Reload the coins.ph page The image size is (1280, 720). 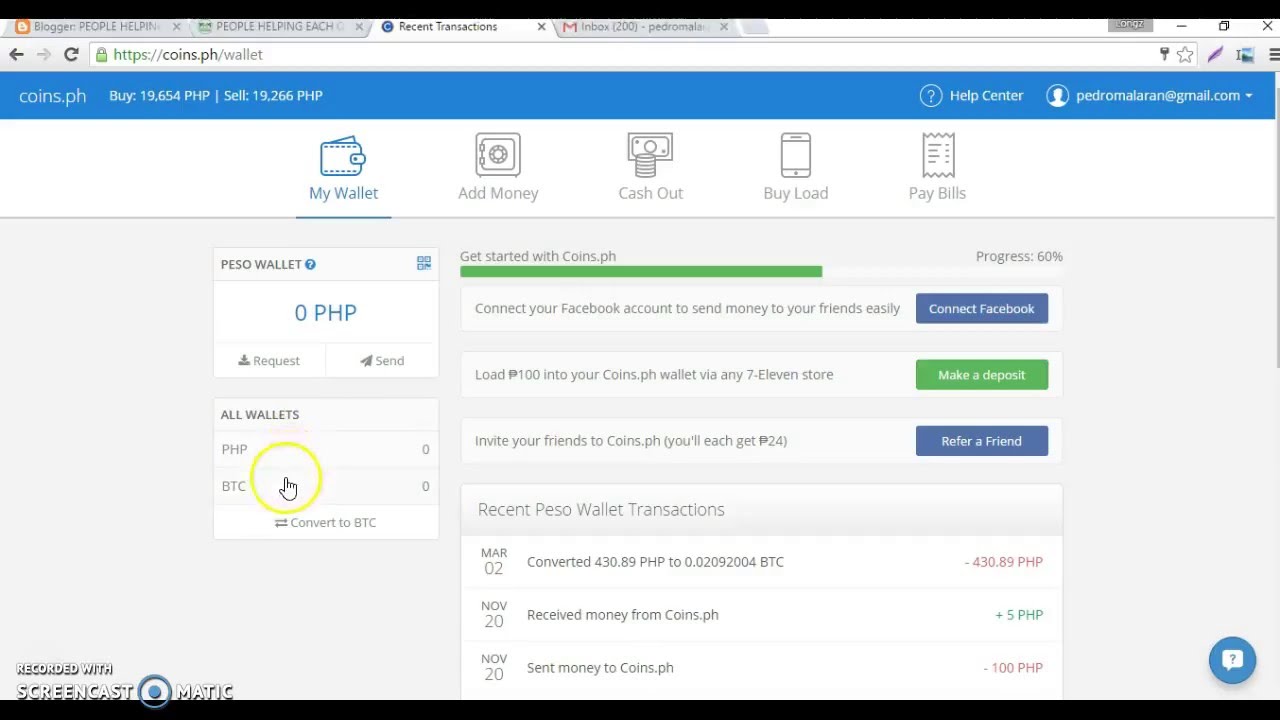coord(71,55)
